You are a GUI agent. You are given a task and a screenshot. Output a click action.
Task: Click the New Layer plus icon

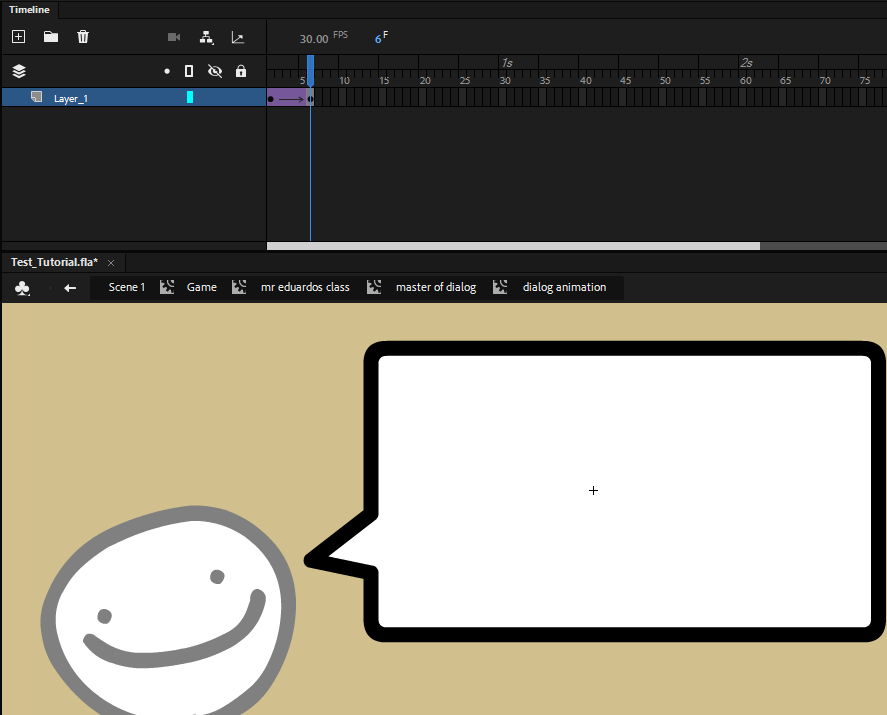[x=19, y=37]
